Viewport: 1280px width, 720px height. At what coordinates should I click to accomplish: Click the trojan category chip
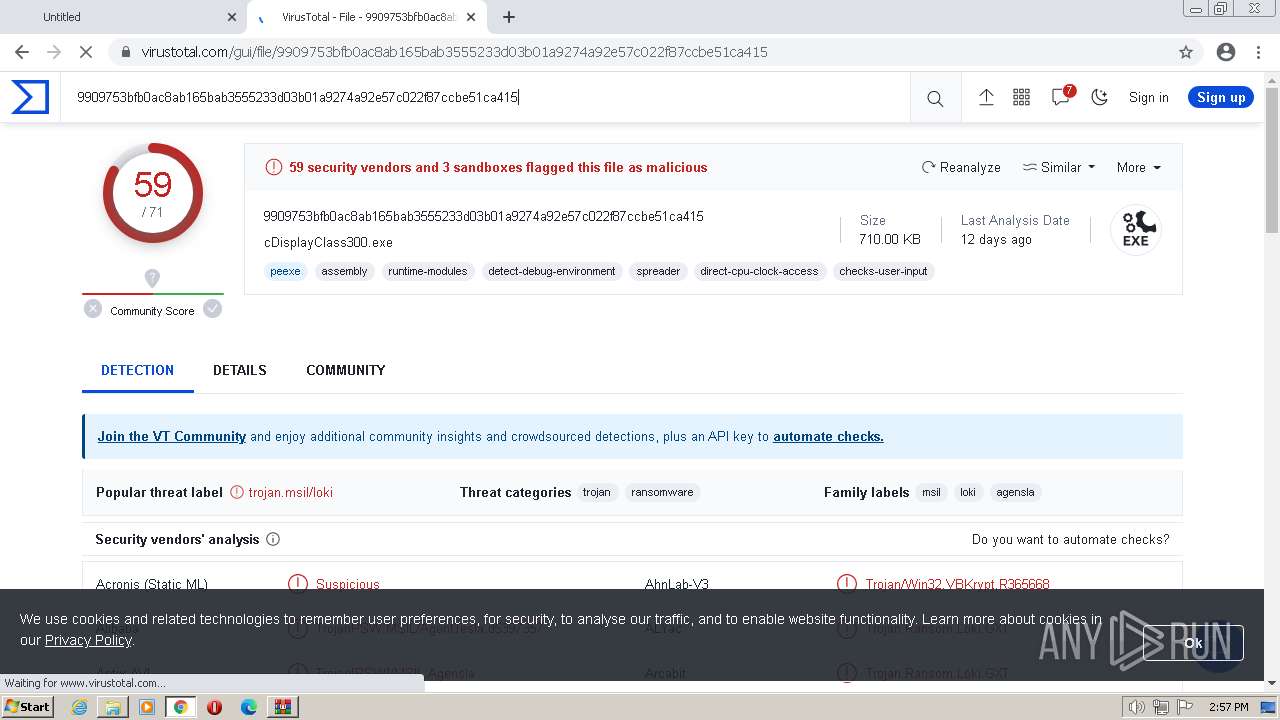click(596, 492)
